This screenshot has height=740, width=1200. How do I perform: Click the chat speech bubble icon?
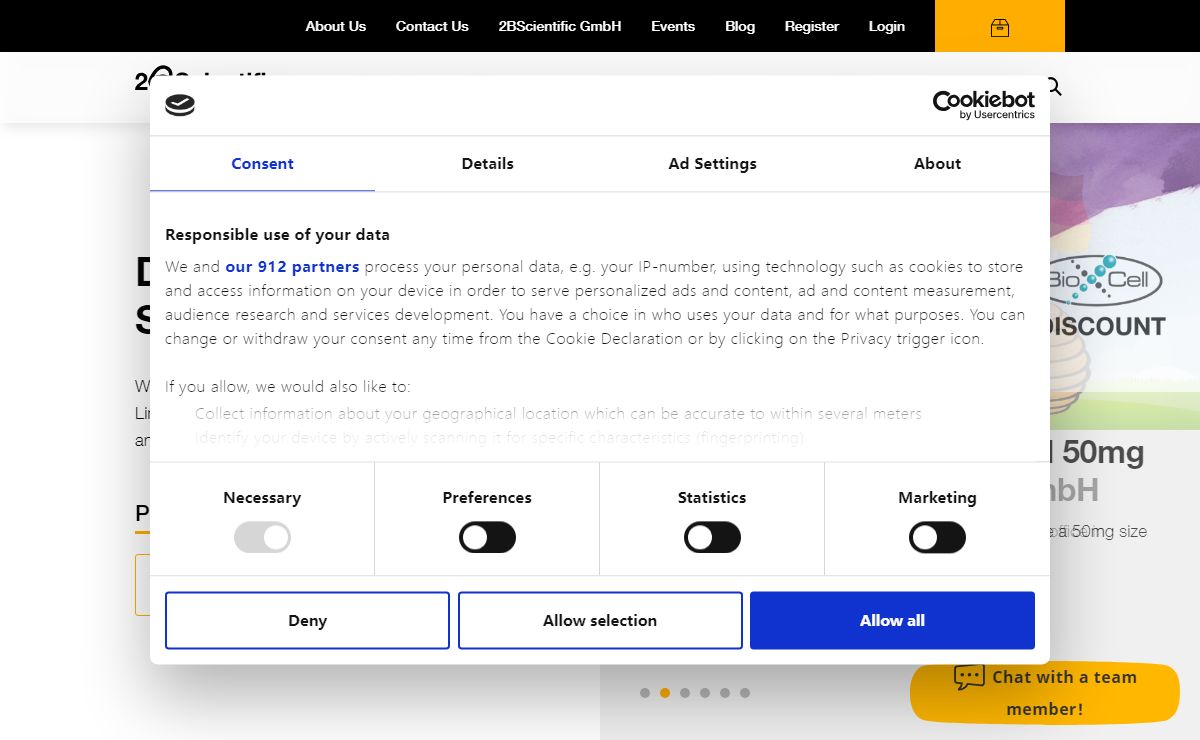click(969, 677)
